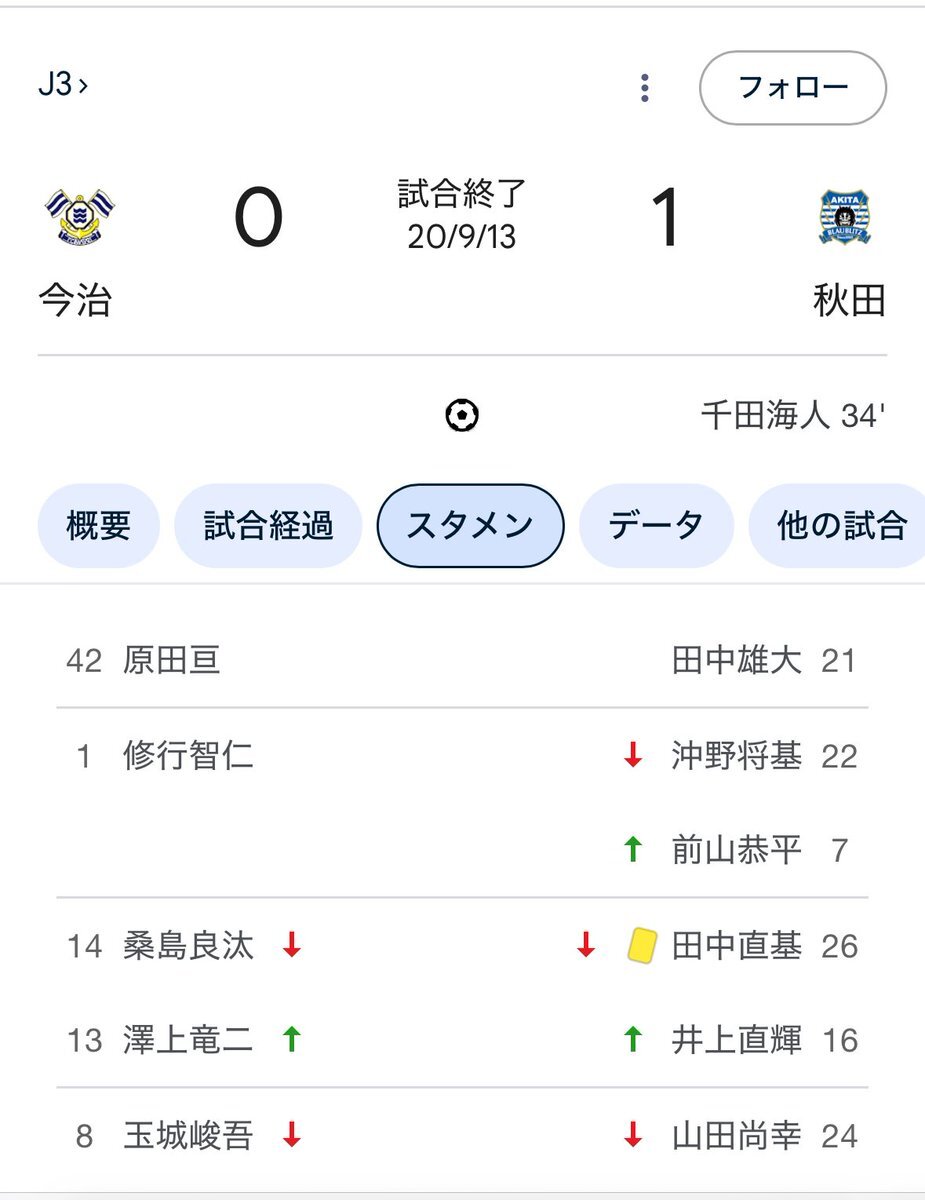Click the Imabari team crest

click(x=79, y=217)
